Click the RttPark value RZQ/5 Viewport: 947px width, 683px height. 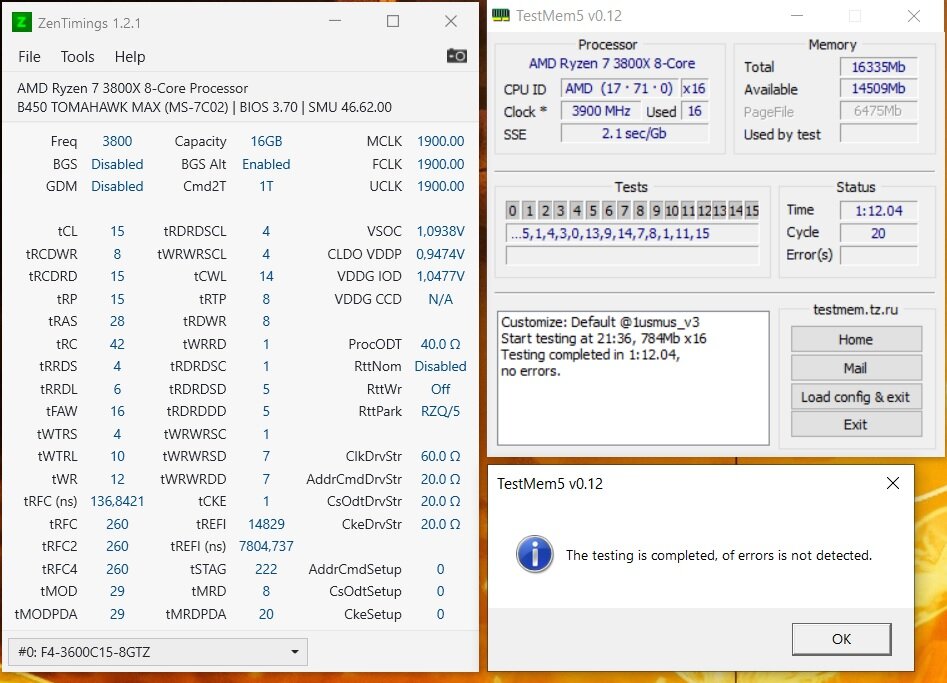pos(440,411)
